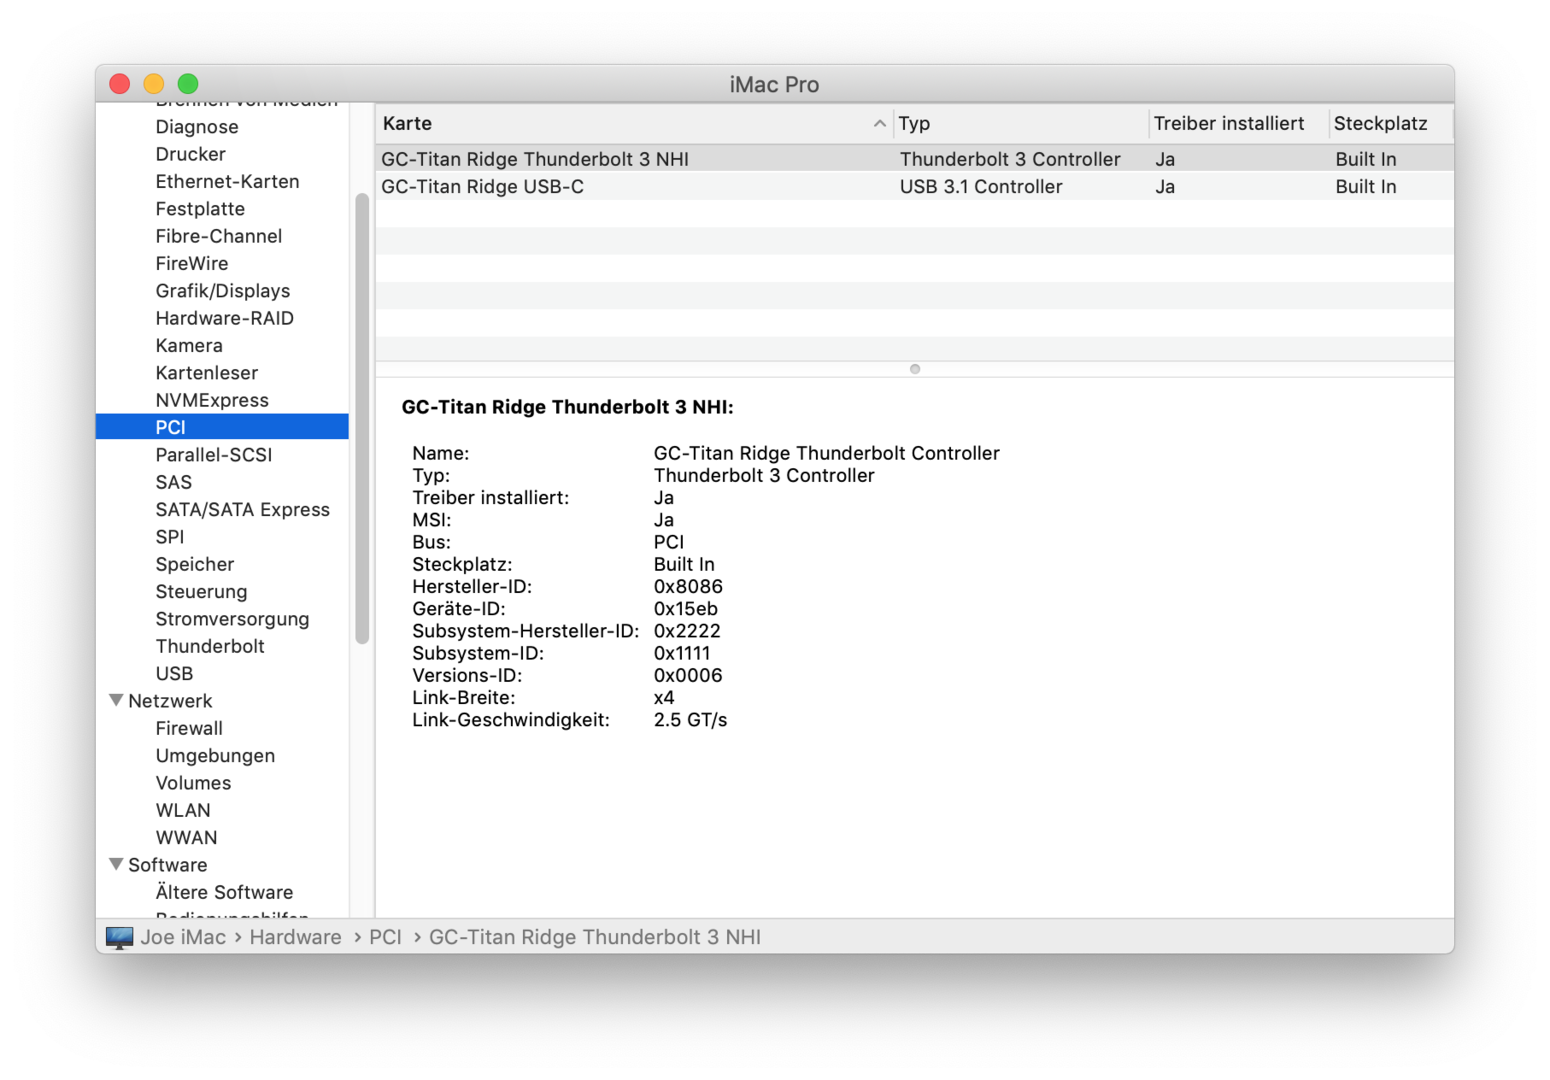This screenshot has width=1550, height=1080.
Task: Select WWAN under Netzwerk
Action: 186,837
